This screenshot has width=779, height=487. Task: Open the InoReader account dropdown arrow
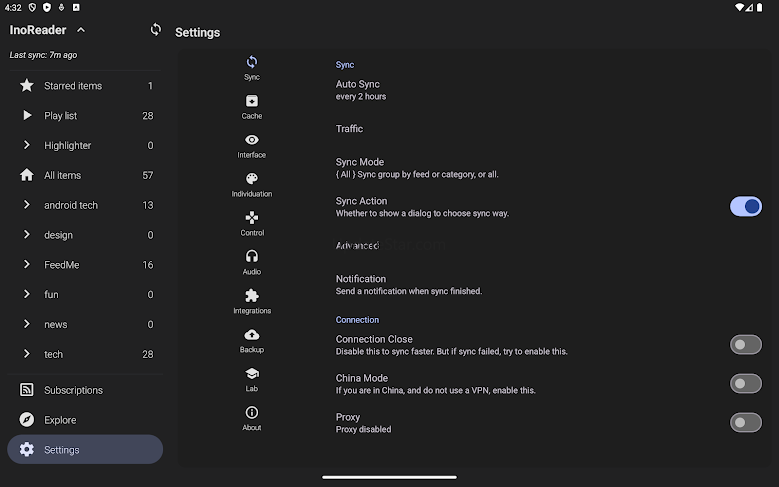click(81, 30)
